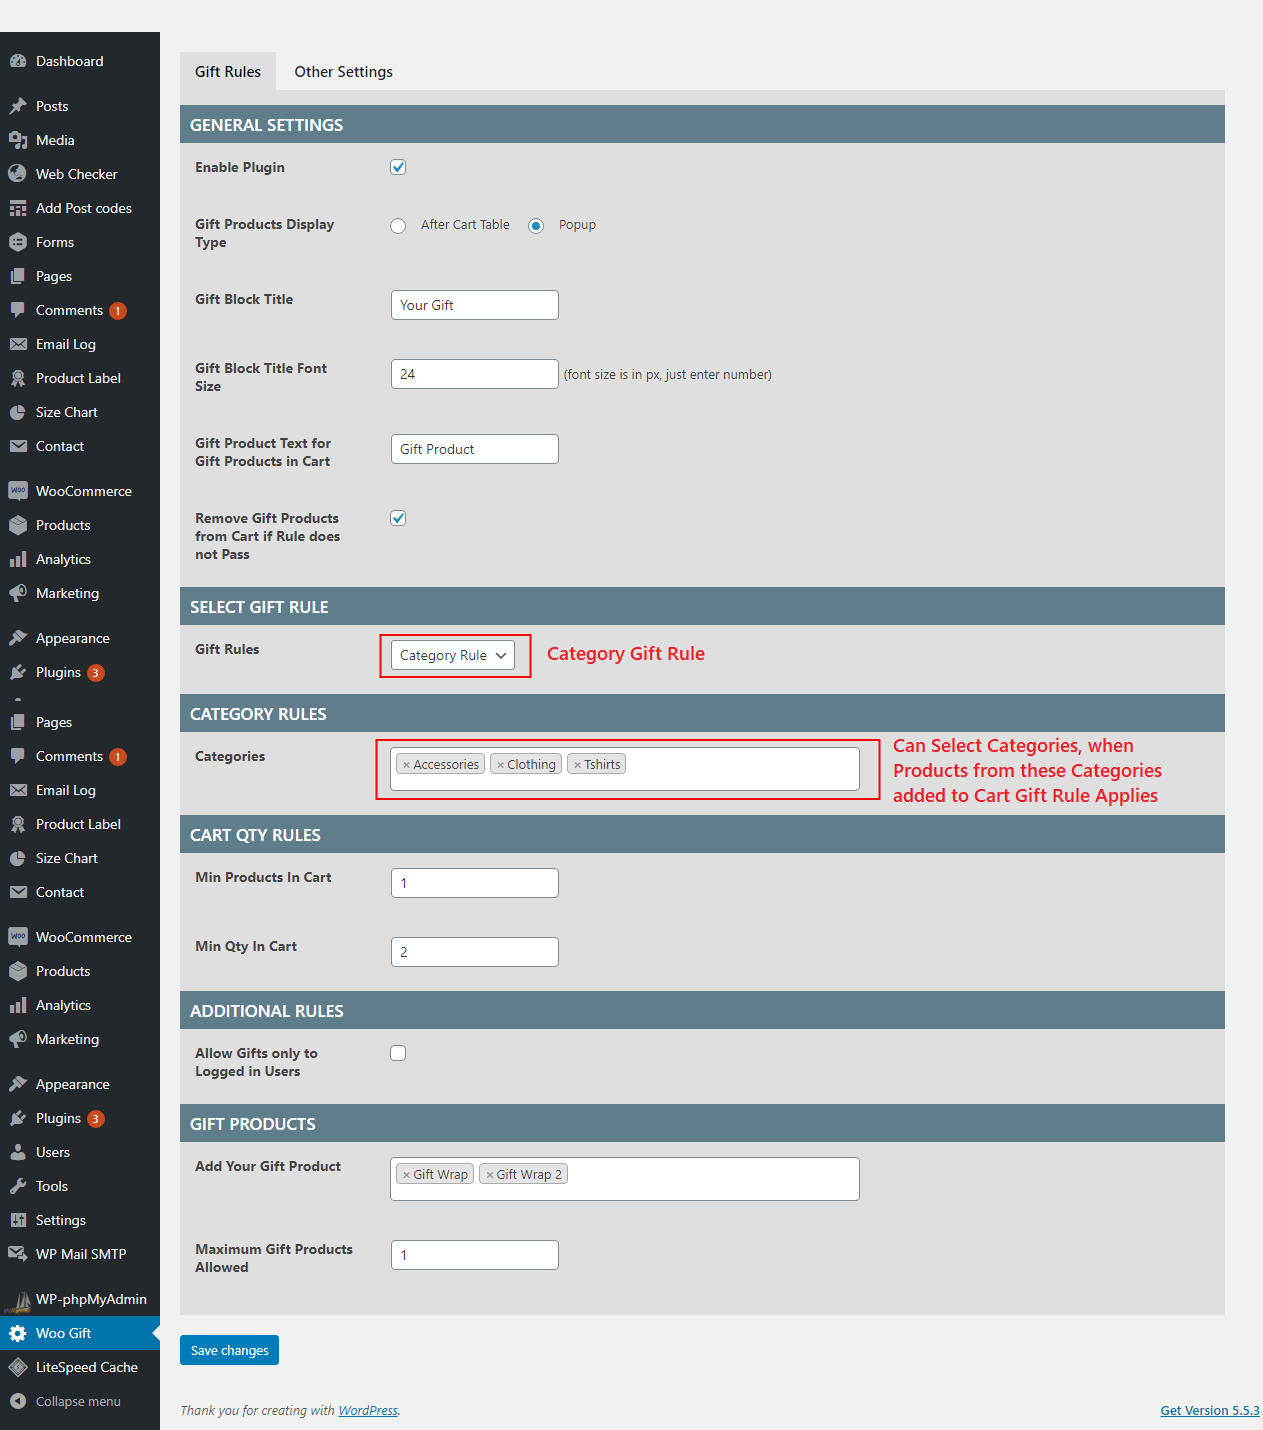
Task: Uncheck Remove Gift Products from Cart checkbox
Action: (398, 518)
